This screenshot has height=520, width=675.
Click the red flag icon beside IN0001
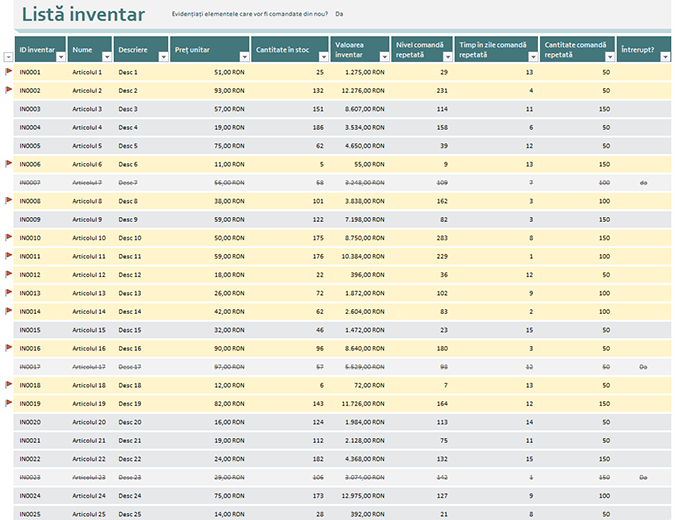click(x=9, y=72)
